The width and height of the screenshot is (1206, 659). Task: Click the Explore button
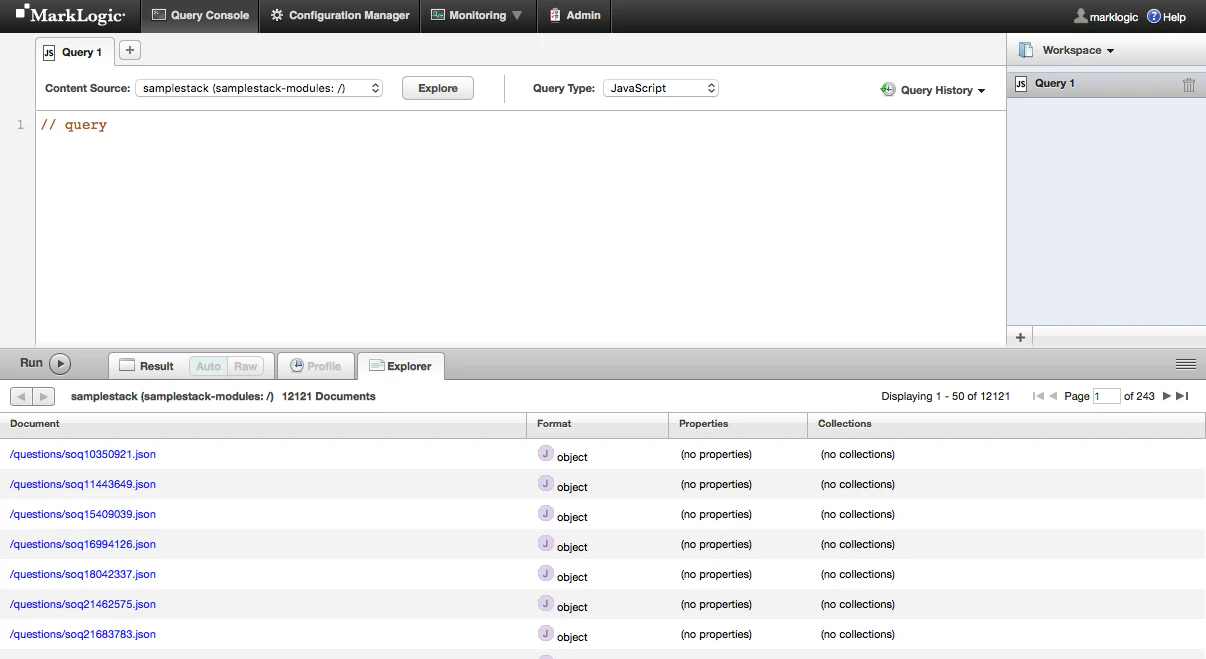coord(438,88)
